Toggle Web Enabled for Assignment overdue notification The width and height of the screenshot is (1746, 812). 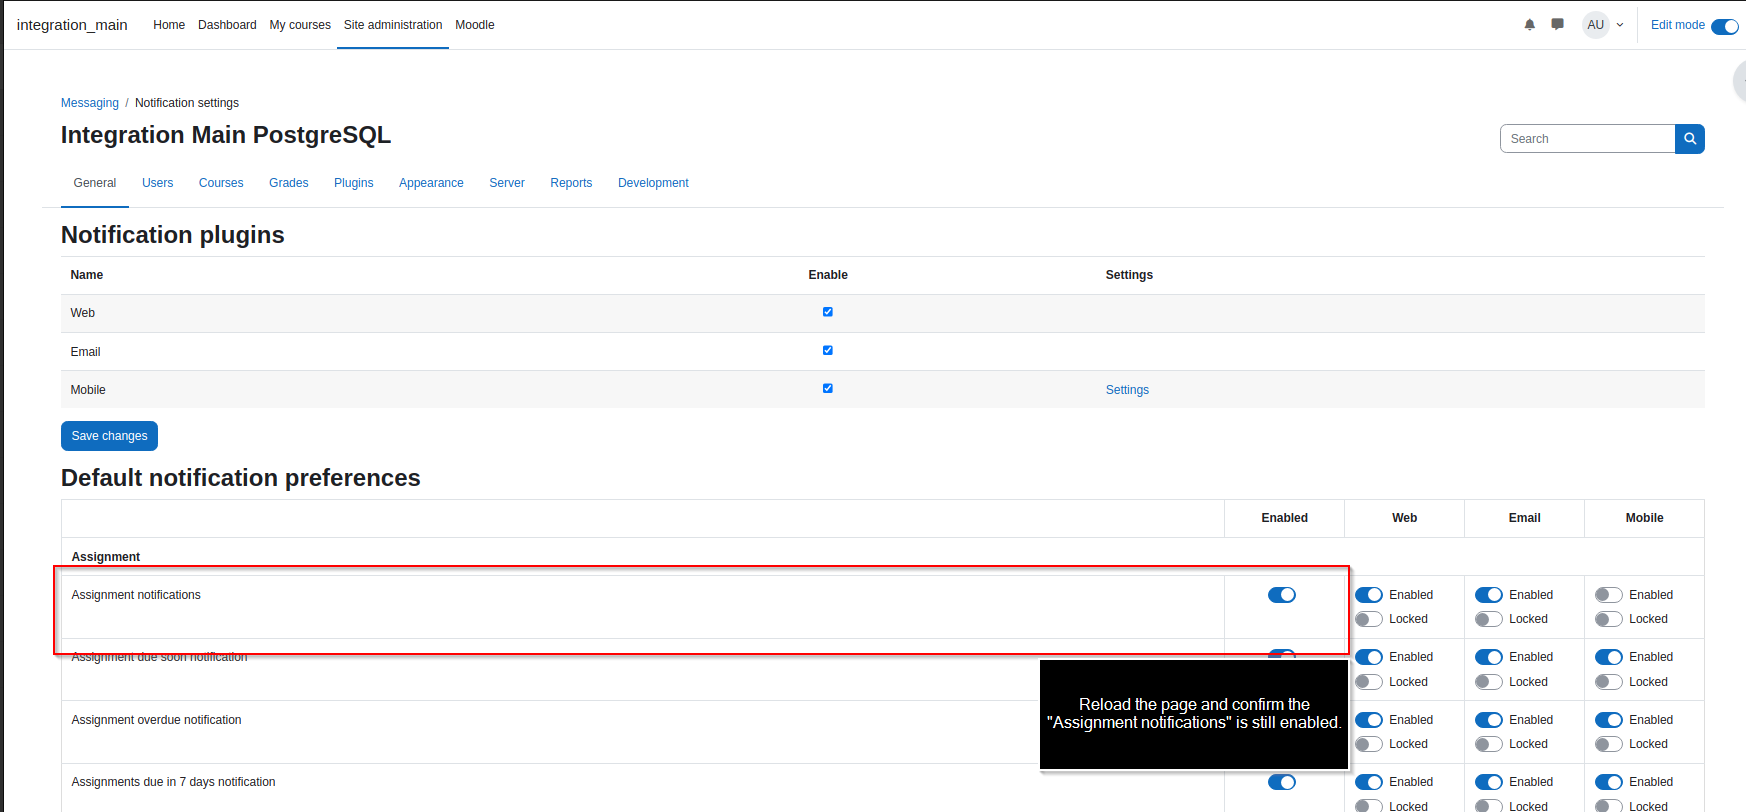1368,720
